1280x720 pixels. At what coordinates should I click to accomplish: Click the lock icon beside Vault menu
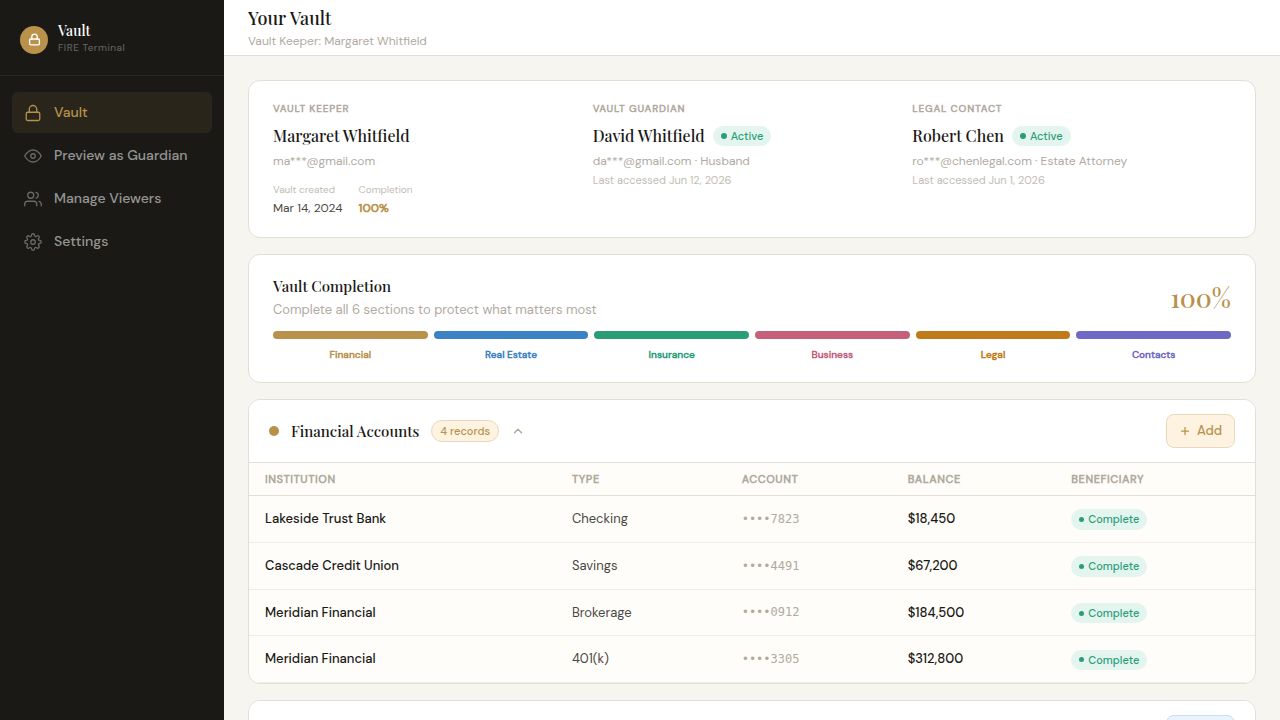coord(33,113)
